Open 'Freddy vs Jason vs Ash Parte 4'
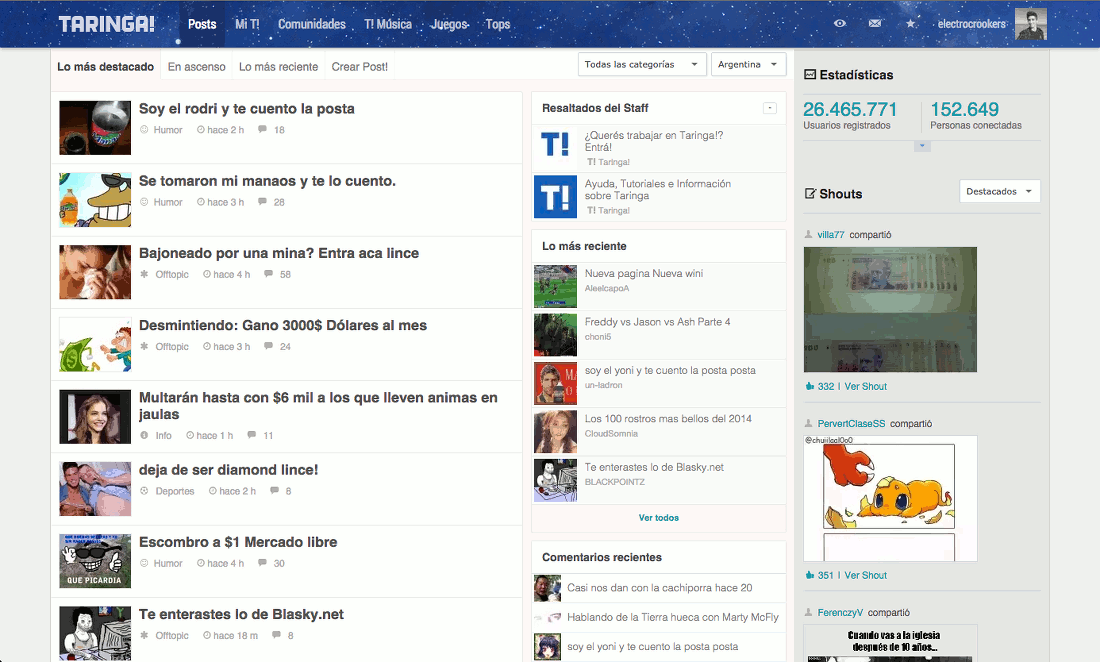 [657, 322]
